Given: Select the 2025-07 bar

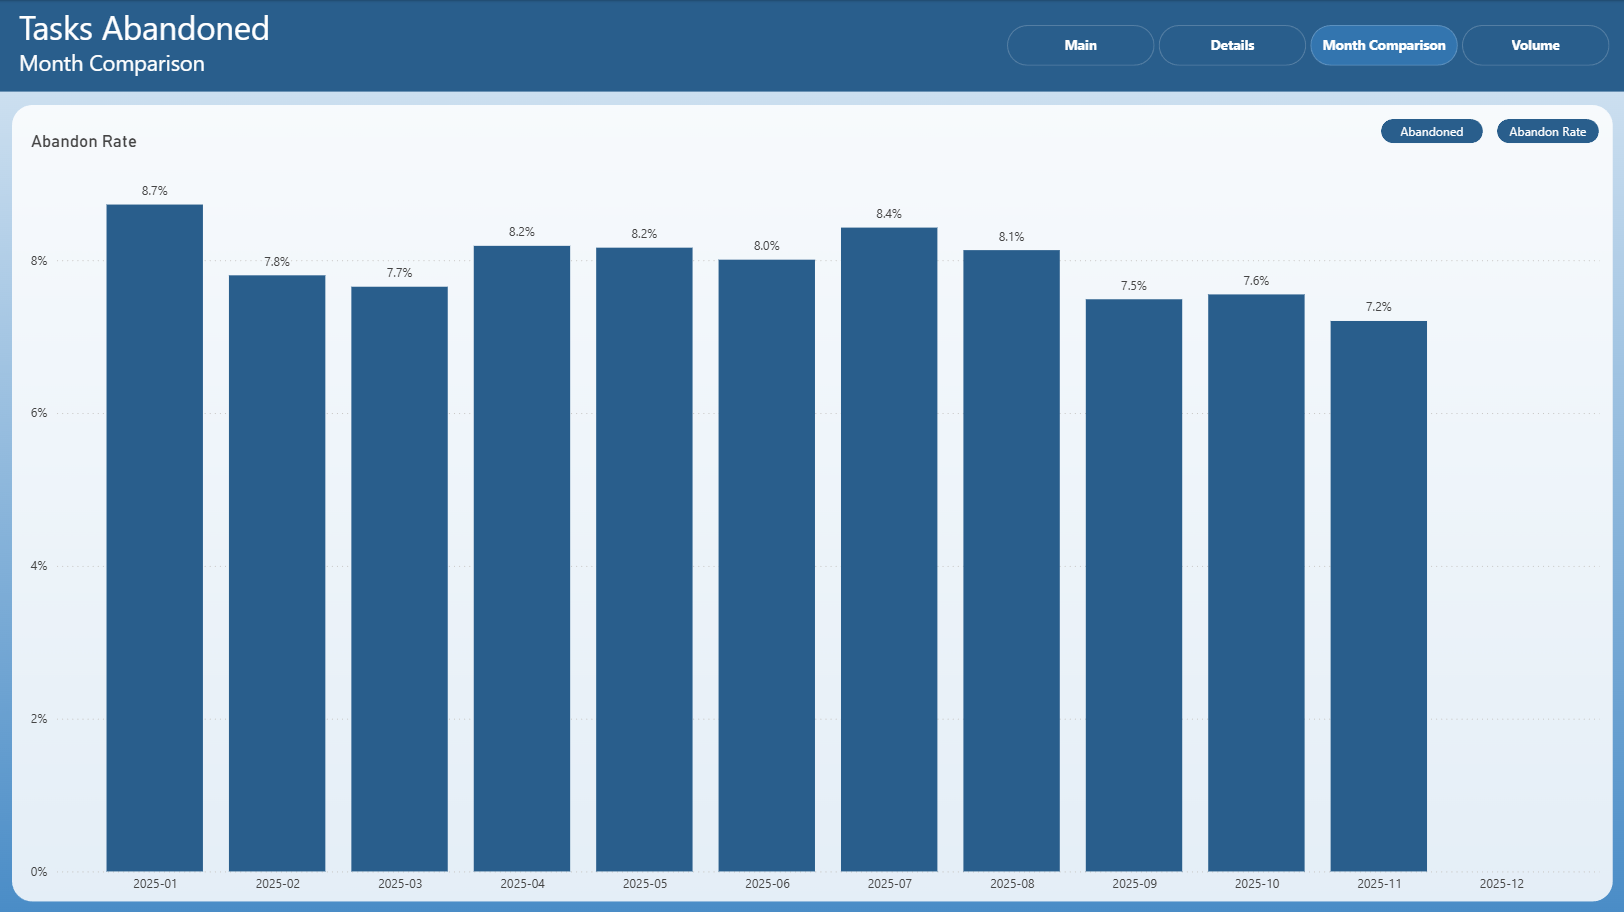Looking at the screenshot, I should coord(889,549).
